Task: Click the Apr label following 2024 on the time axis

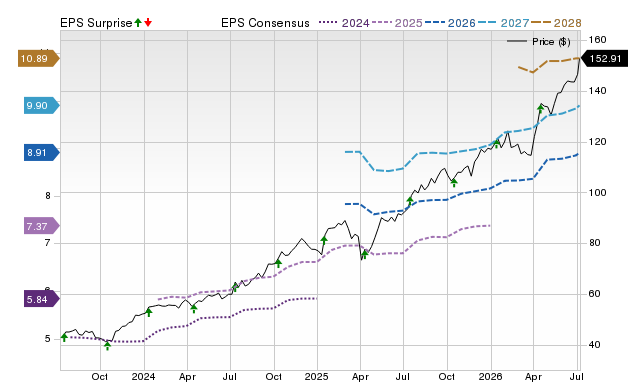Action: pos(187,376)
